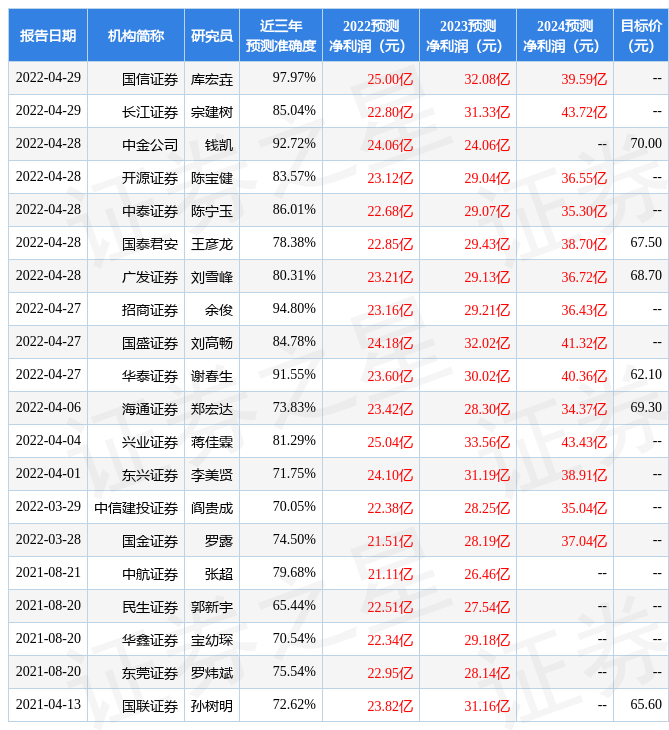Click researcher name 谢春生
The image size is (669, 730).
click(212, 376)
